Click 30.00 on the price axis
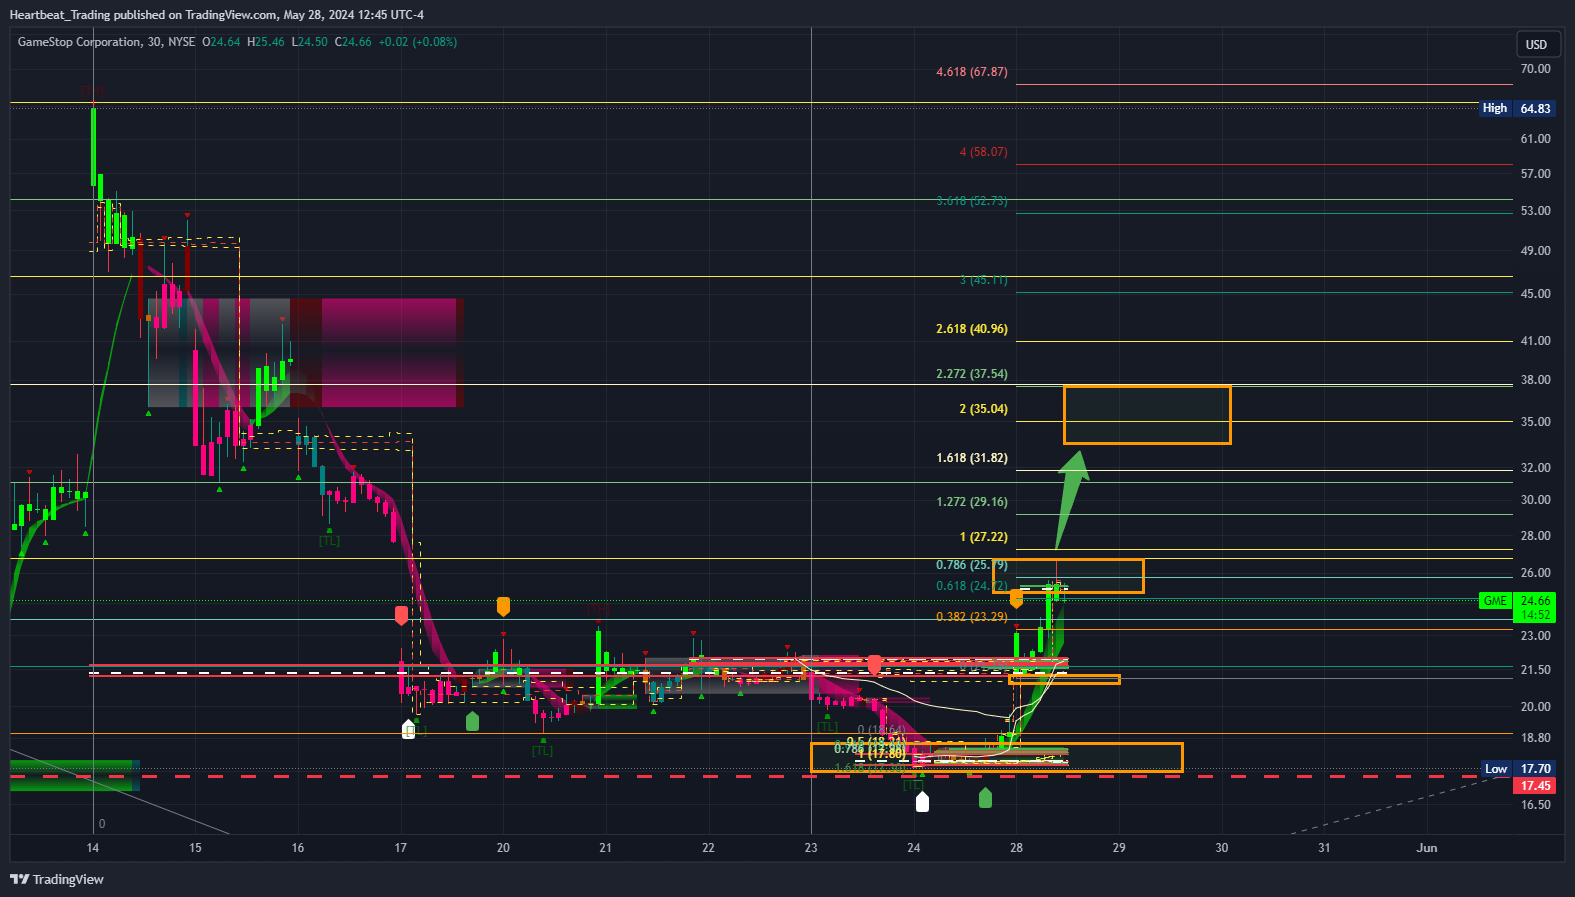Viewport: 1575px width, 897px height. [1535, 500]
